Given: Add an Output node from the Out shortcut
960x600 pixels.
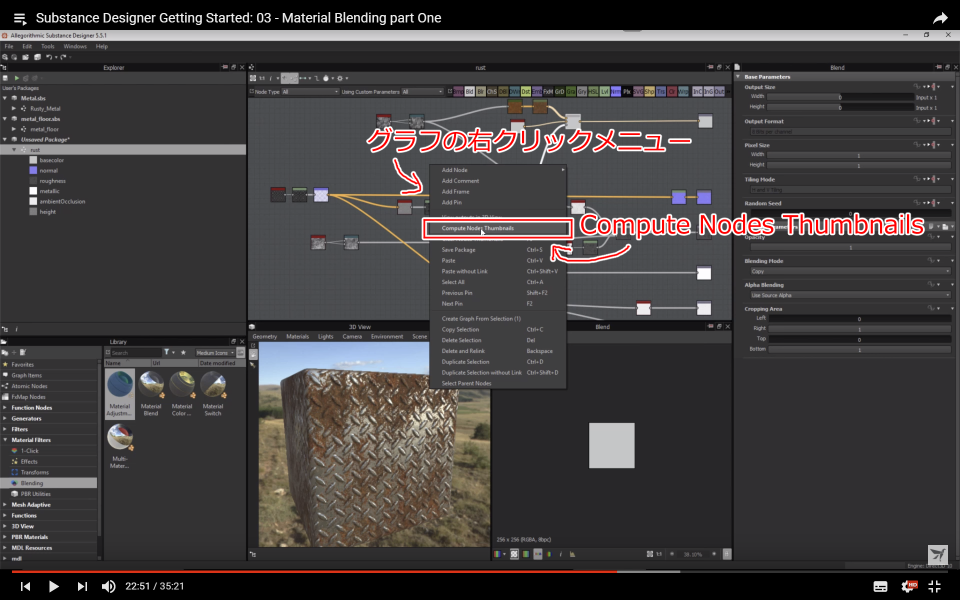Looking at the screenshot, I should pos(719,92).
